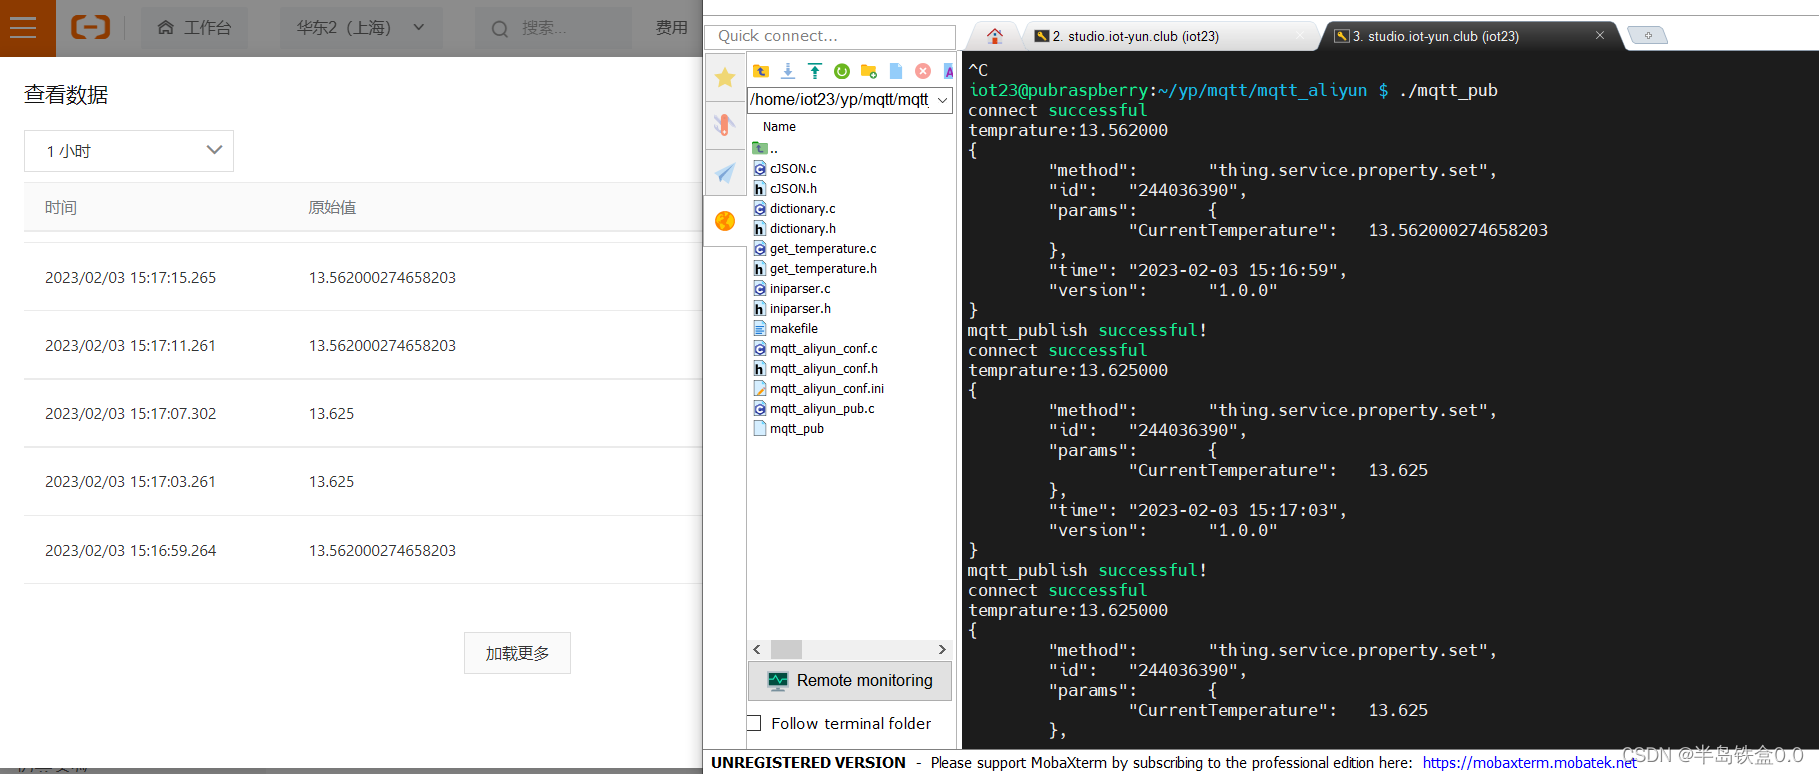Image resolution: width=1819 pixels, height=774 pixels.
Task: Open the 1 小时 time range dropdown
Action: pos(129,151)
